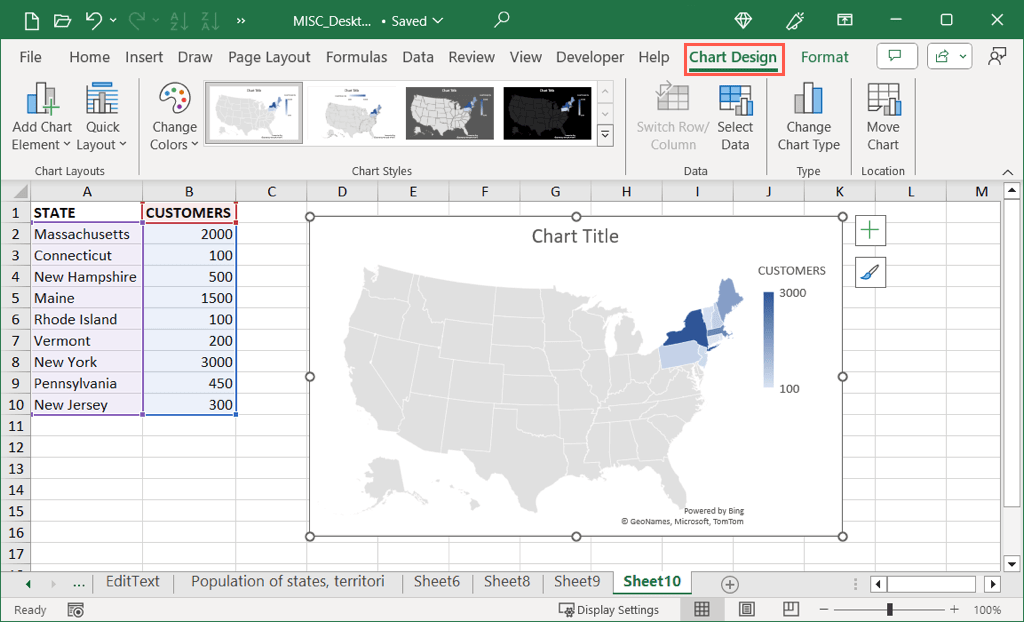This screenshot has height=622, width=1024.
Task: Select the dark black map style thumbnail
Action: point(548,111)
